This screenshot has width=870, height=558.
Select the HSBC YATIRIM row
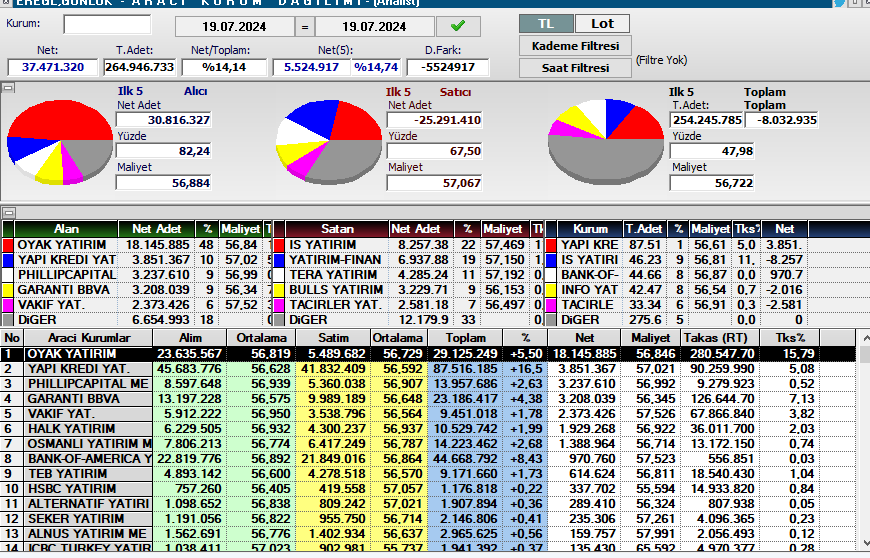pos(428,489)
